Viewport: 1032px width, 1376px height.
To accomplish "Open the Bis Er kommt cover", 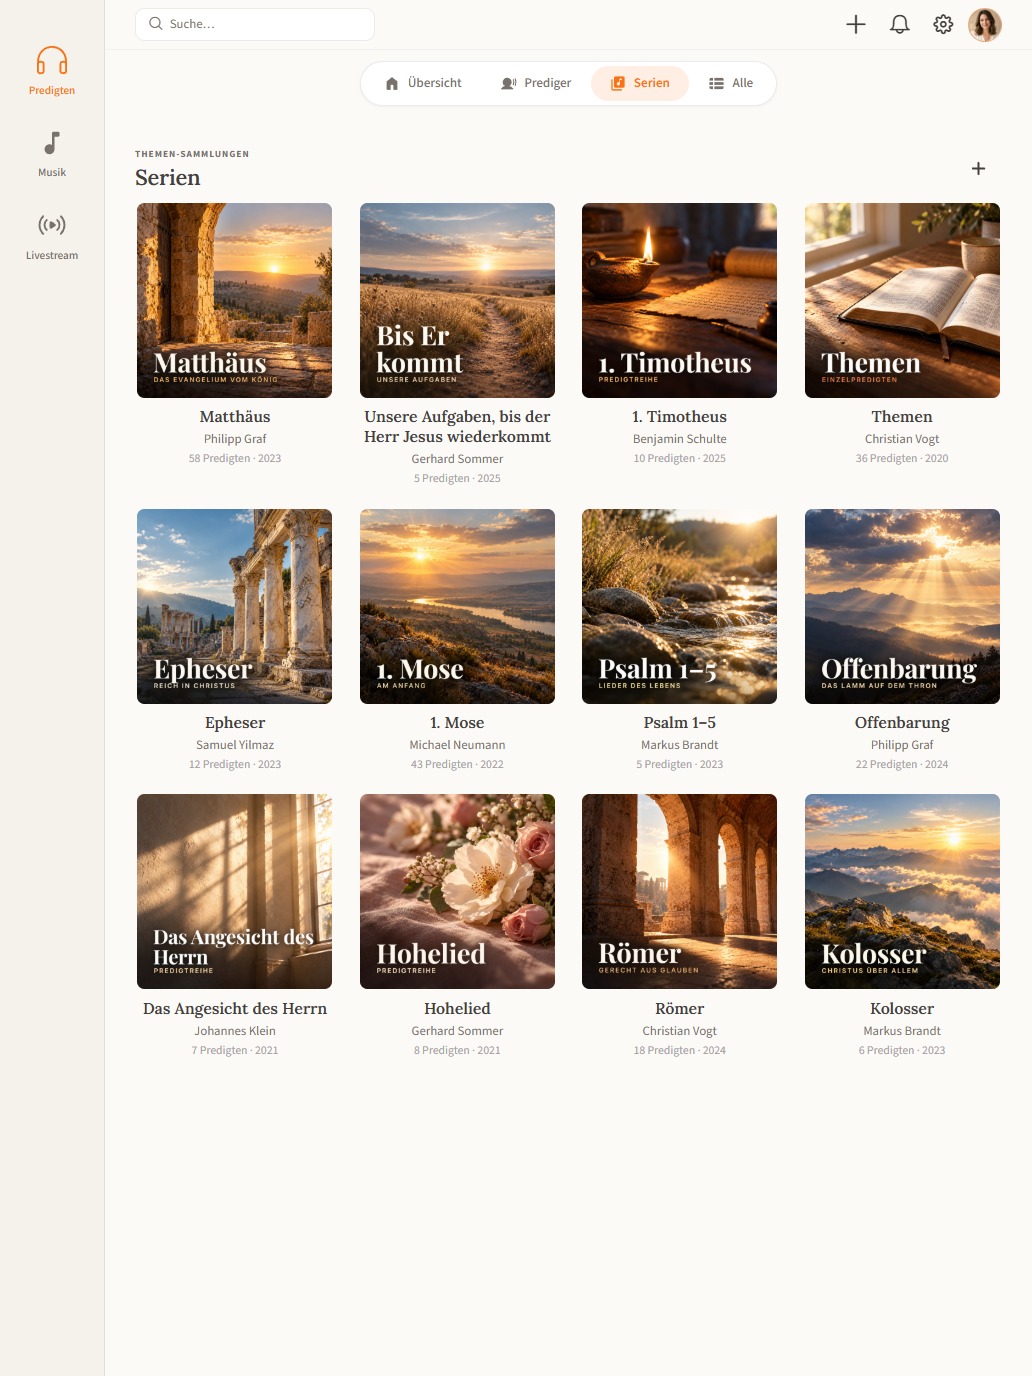I will [457, 300].
